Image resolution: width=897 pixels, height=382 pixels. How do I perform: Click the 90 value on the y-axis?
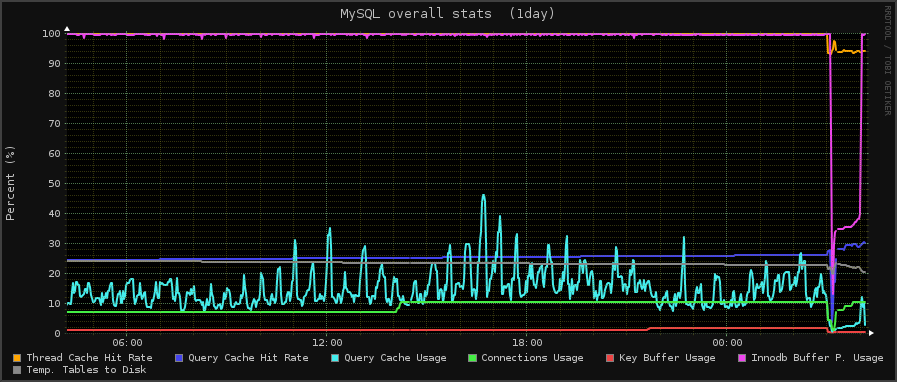(54, 63)
